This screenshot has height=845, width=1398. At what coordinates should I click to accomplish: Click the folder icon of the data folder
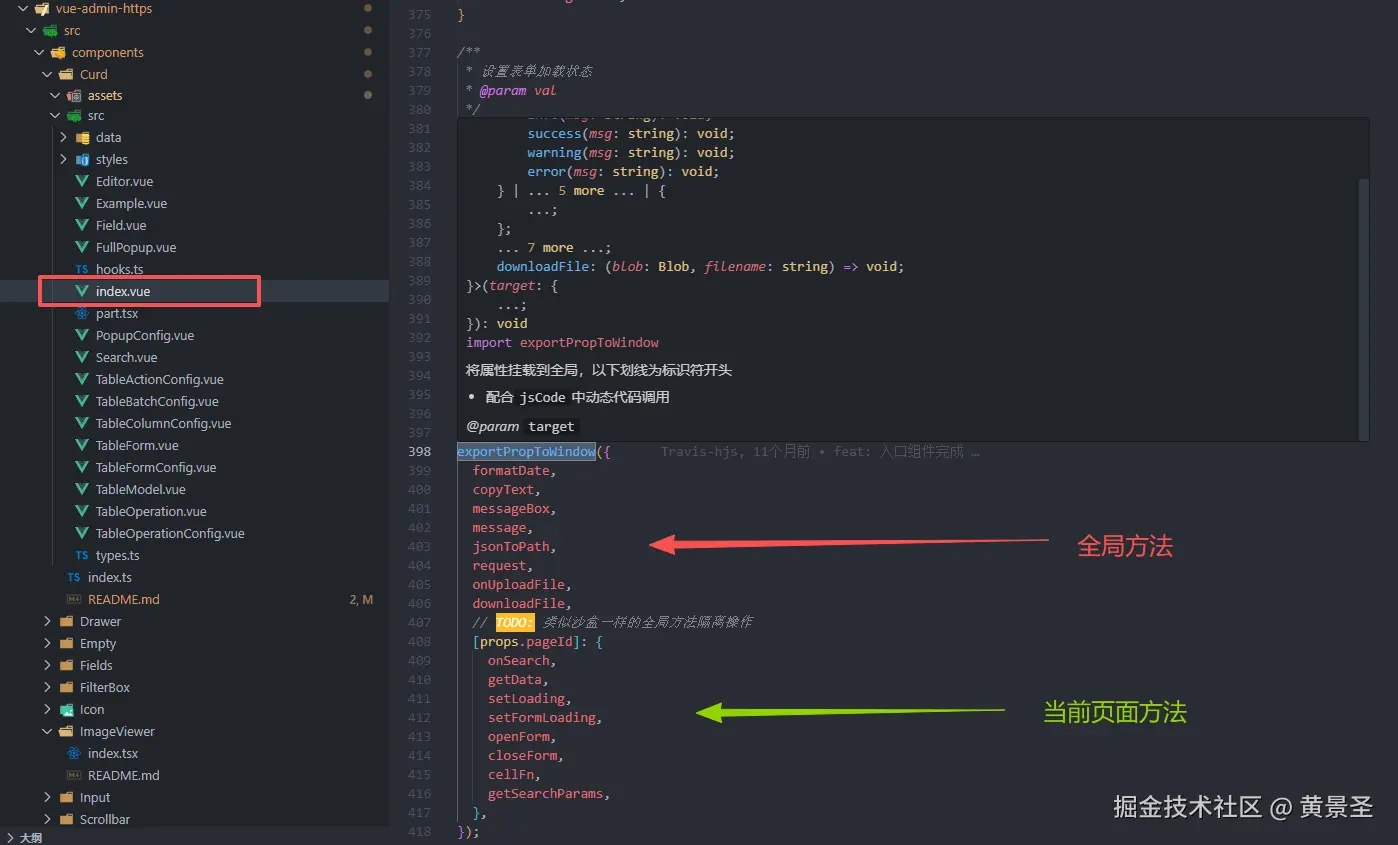click(82, 138)
